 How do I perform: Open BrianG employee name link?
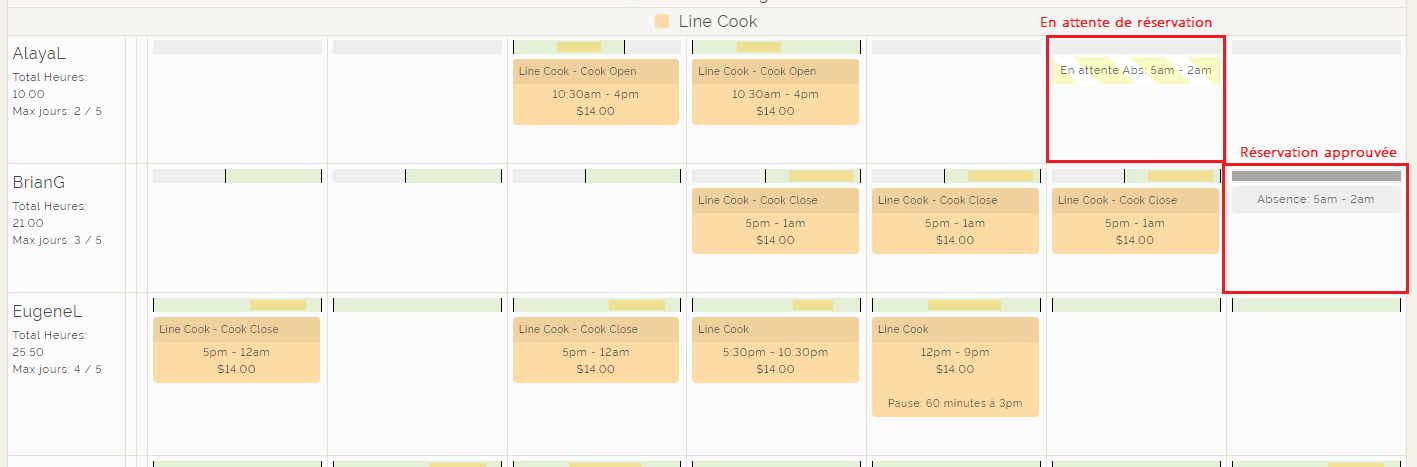(39, 183)
